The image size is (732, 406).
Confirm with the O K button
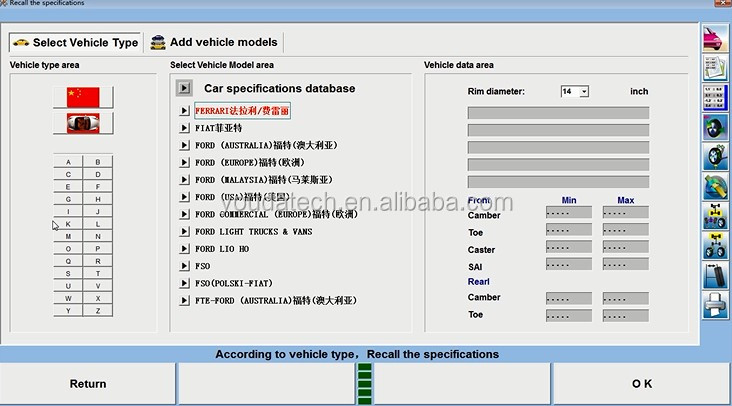pyautogui.click(x=641, y=384)
